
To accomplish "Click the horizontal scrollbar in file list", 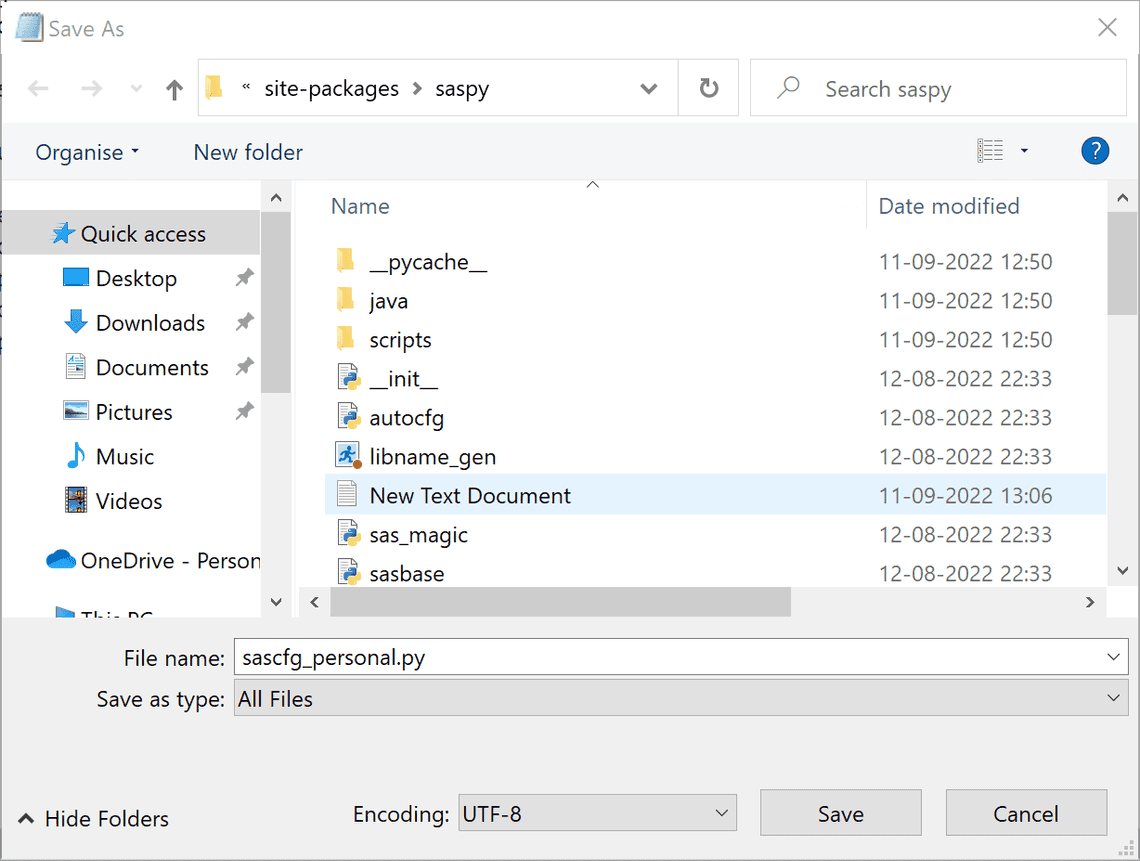I will point(560,602).
